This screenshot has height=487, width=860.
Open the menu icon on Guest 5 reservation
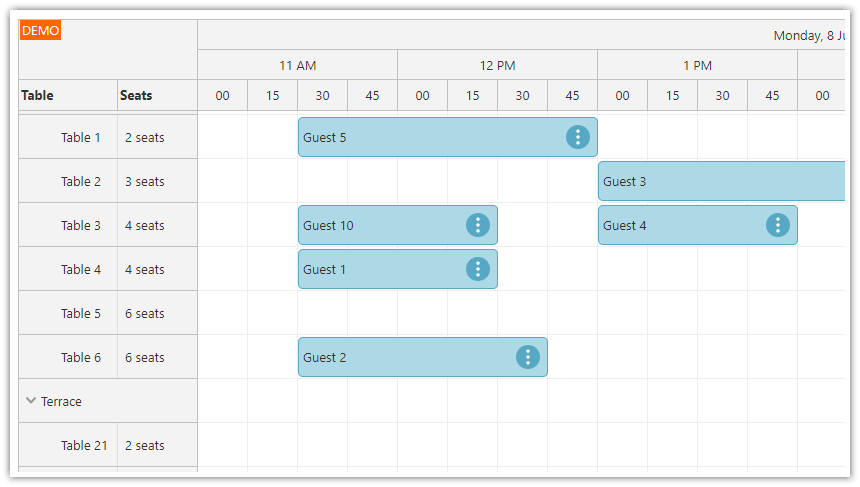[578, 137]
